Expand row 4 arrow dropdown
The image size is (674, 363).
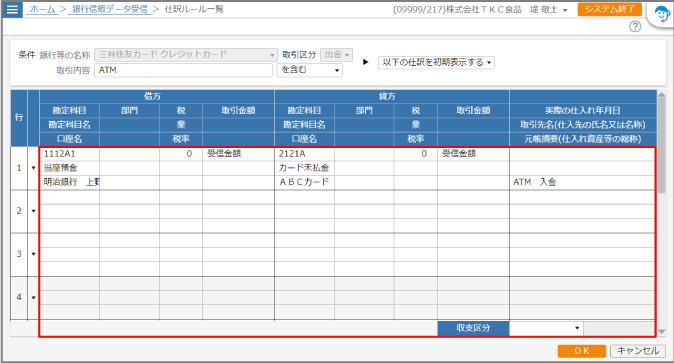(33, 298)
